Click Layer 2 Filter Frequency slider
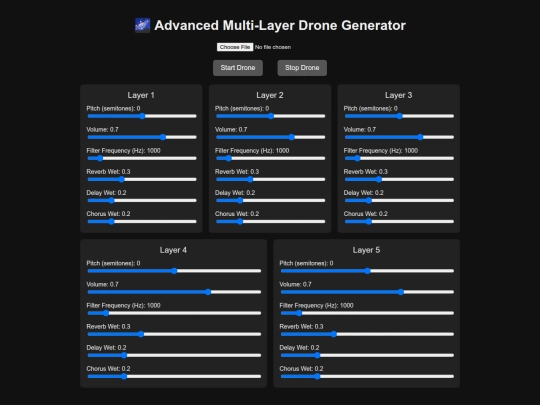 271,158
